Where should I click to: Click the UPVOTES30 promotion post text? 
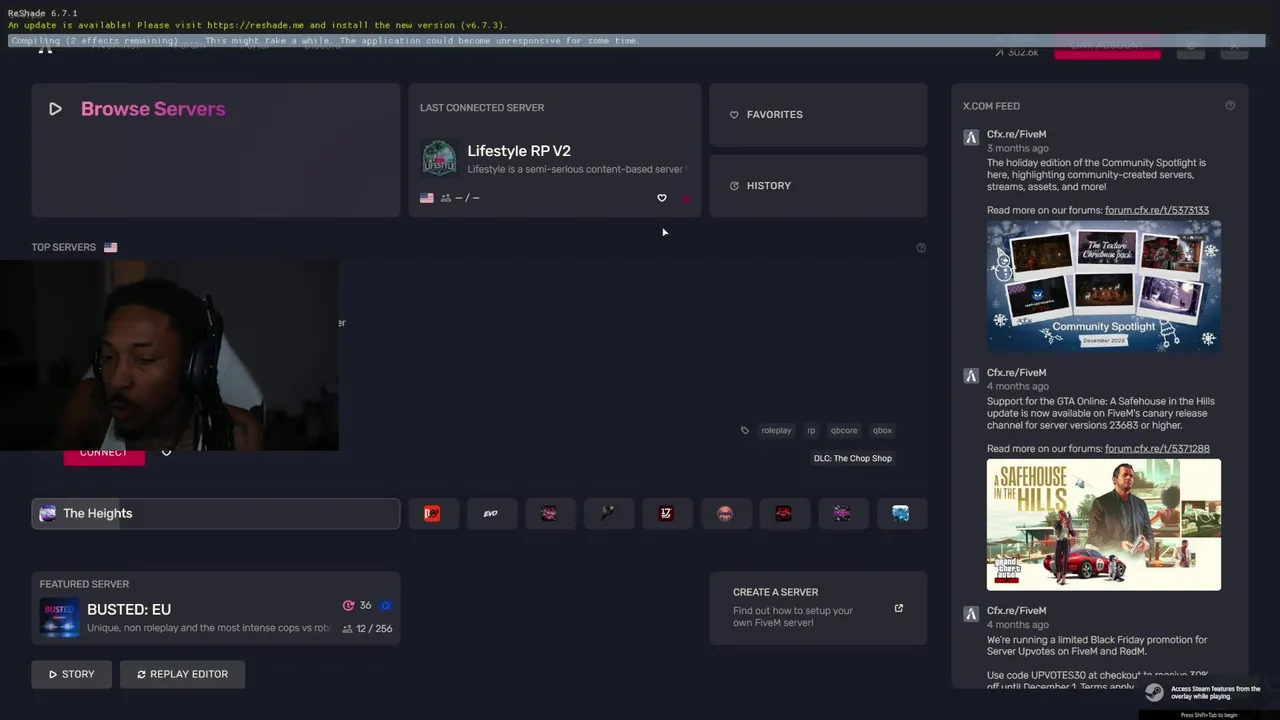[x=1097, y=663]
